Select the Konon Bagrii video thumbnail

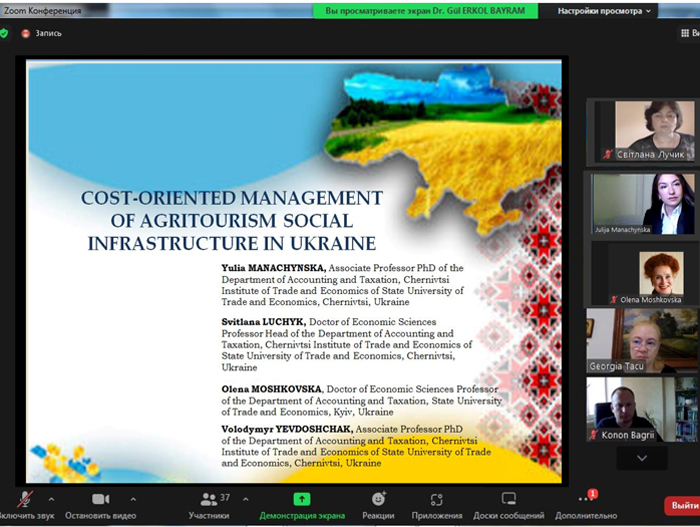642,410
